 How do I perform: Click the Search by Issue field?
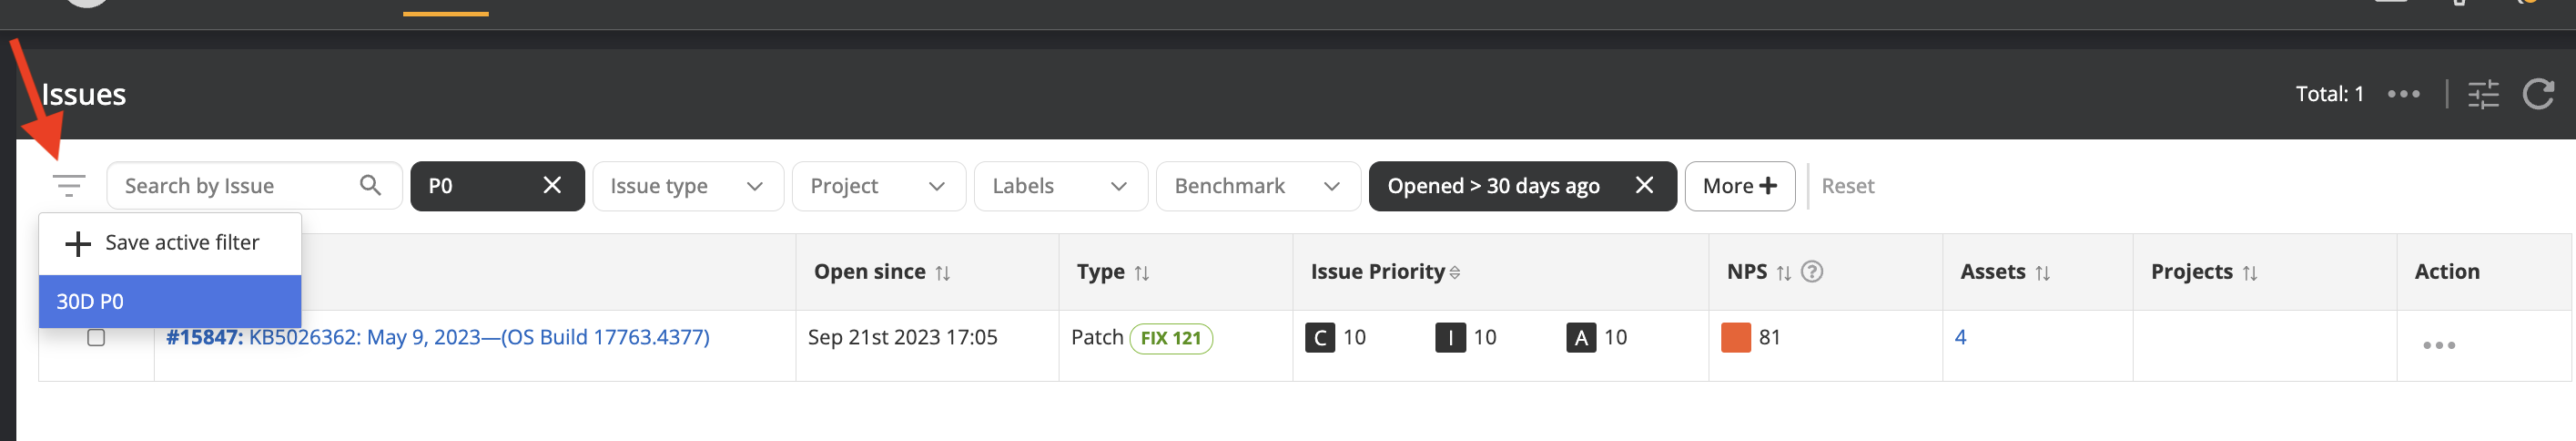point(235,186)
